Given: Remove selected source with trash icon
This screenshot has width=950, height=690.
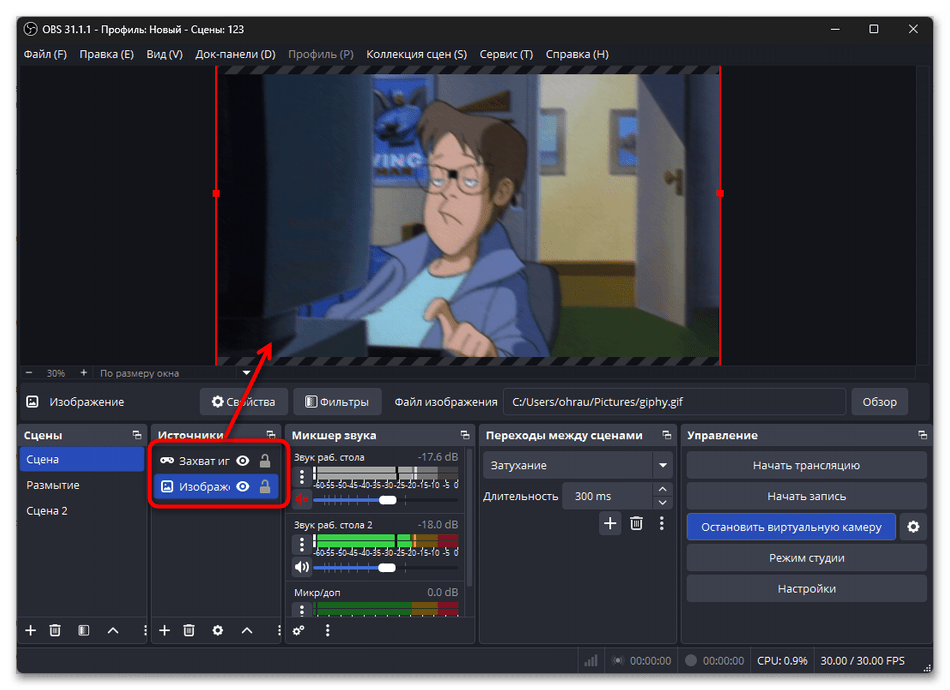Looking at the screenshot, I should click(189, 631).
